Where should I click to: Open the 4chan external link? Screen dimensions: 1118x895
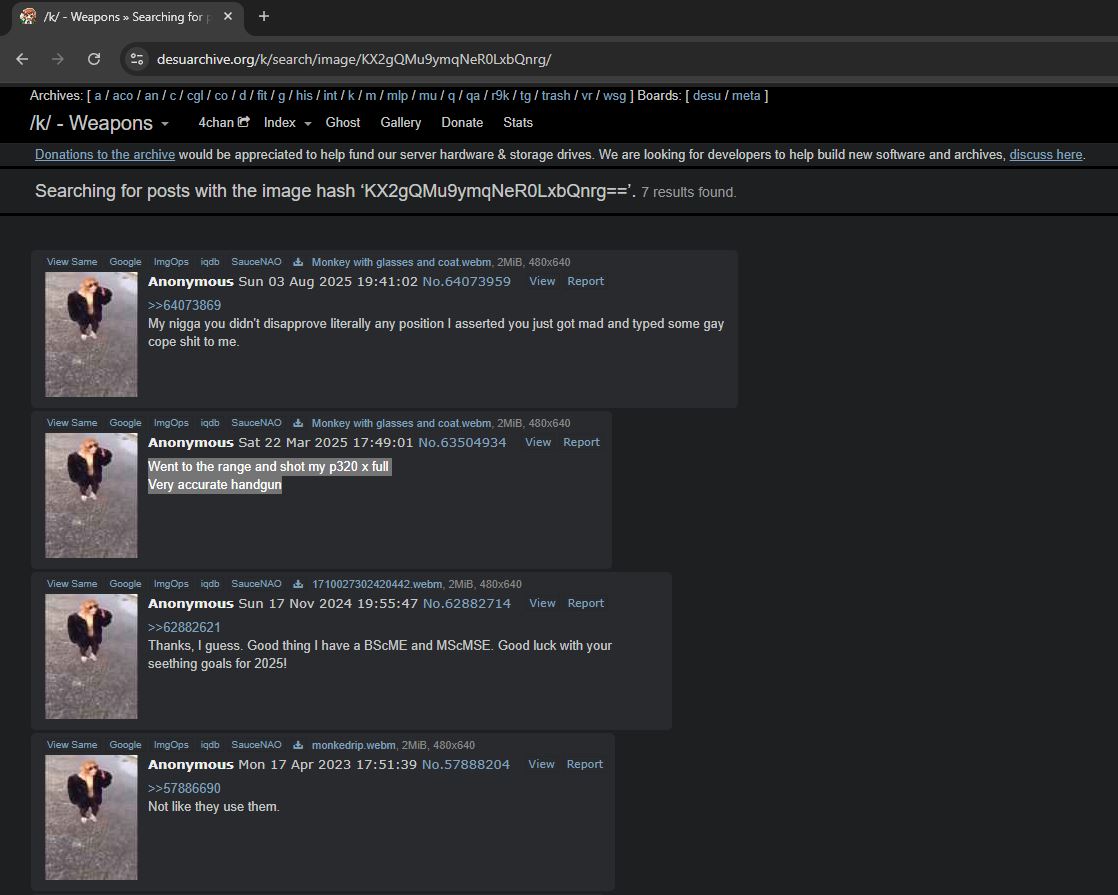(223, 123)
